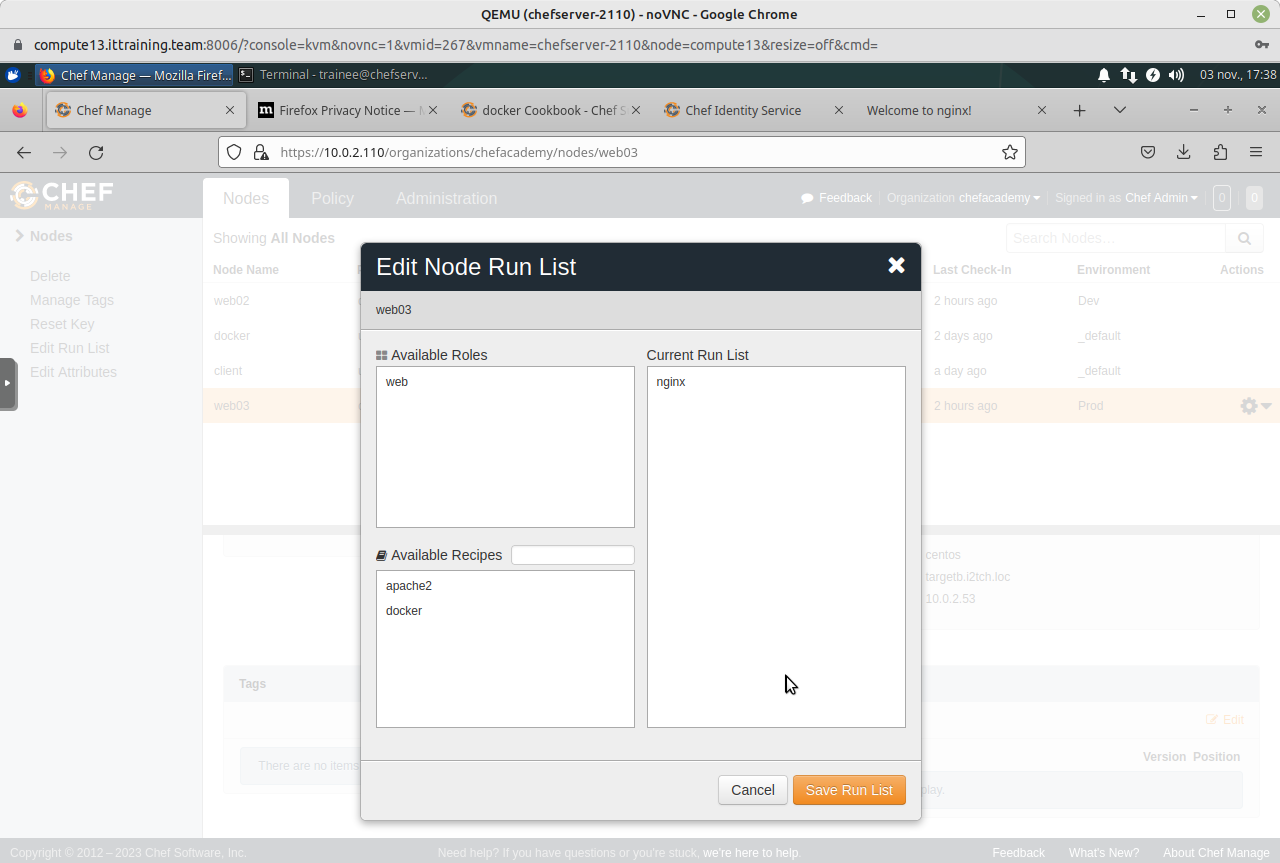Close the Edit Node Run List dialog
1280x863 pixels.
tap(896, 265)
